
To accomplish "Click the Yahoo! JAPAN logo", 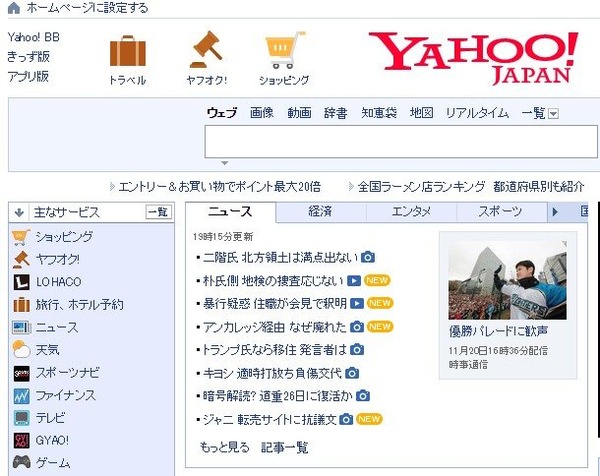I will tap(474, 58).
